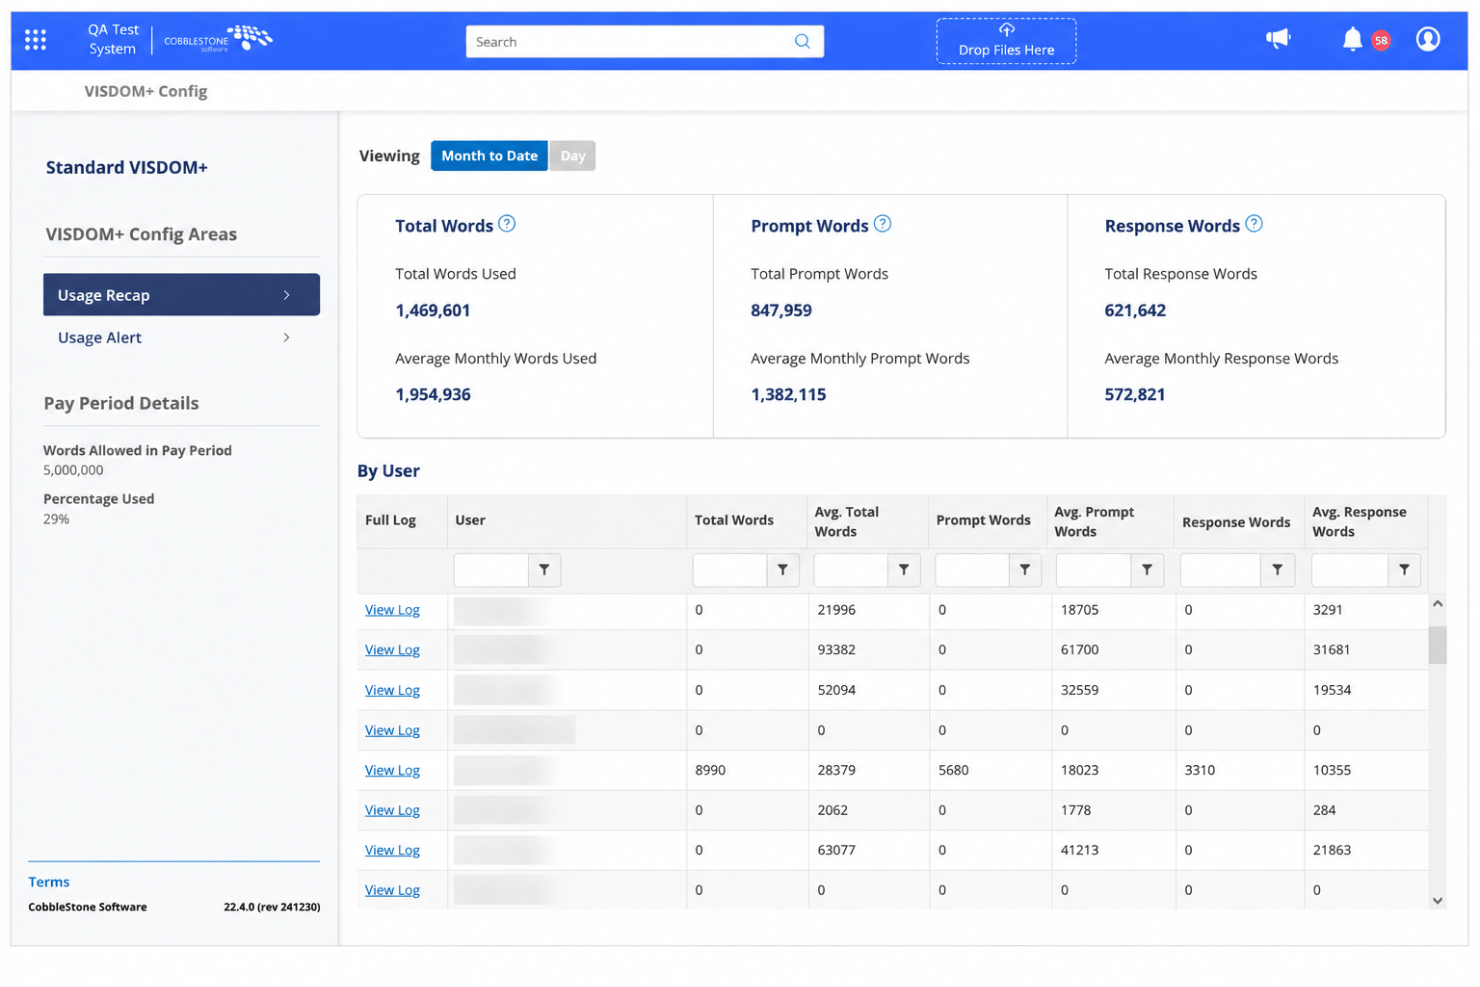
Task: Expand the Usage Alert chevron
Action: (x=287, y=338)
